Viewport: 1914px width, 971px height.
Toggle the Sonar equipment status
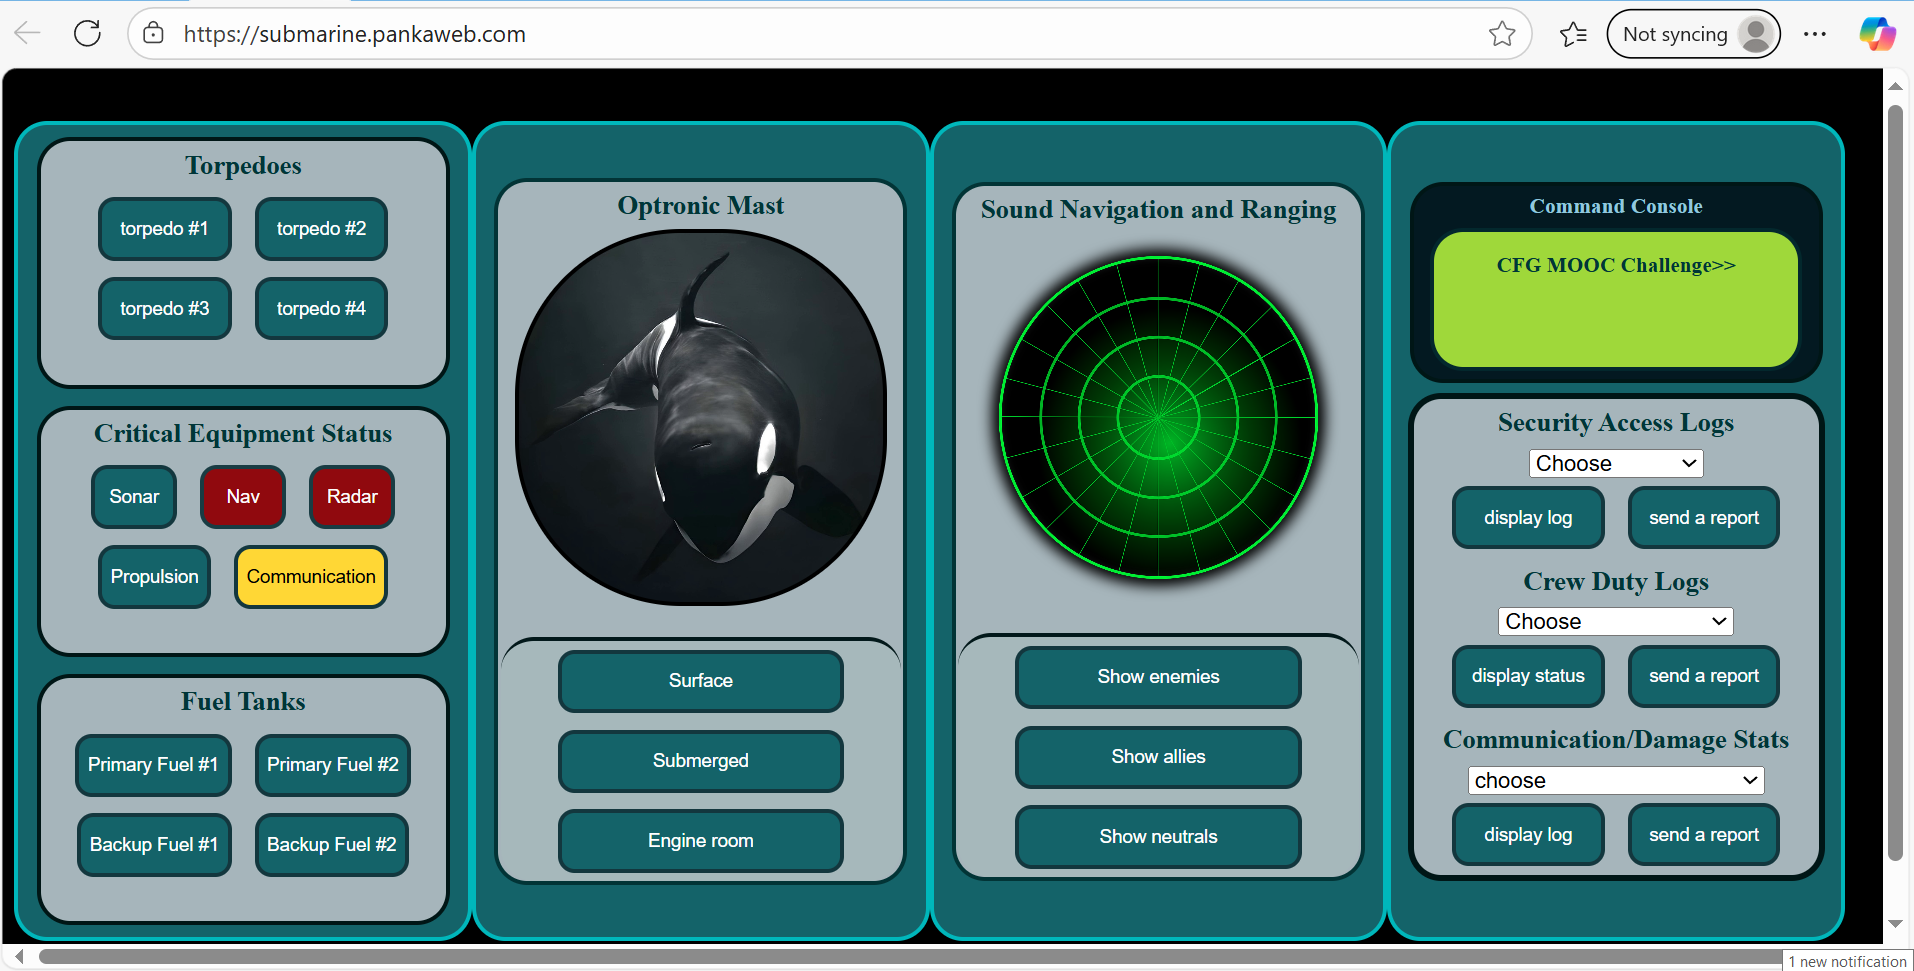[134, 497]
